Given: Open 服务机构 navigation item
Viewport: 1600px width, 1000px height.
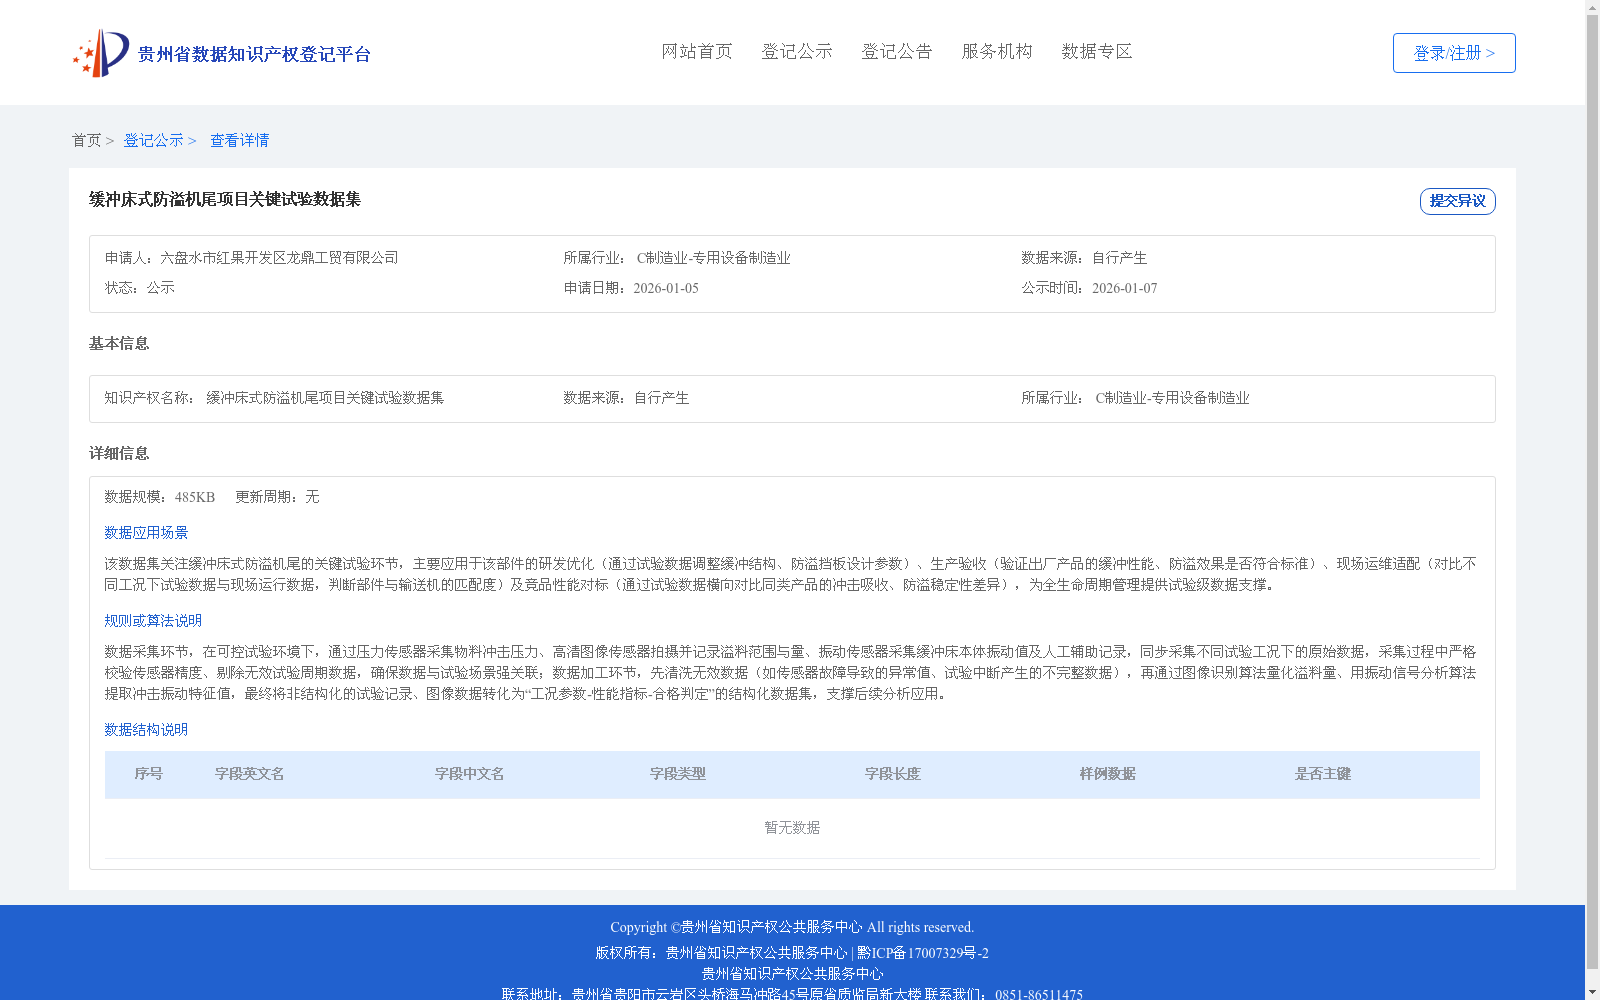Looking at the screenshot, I should [x=997, y=52].
